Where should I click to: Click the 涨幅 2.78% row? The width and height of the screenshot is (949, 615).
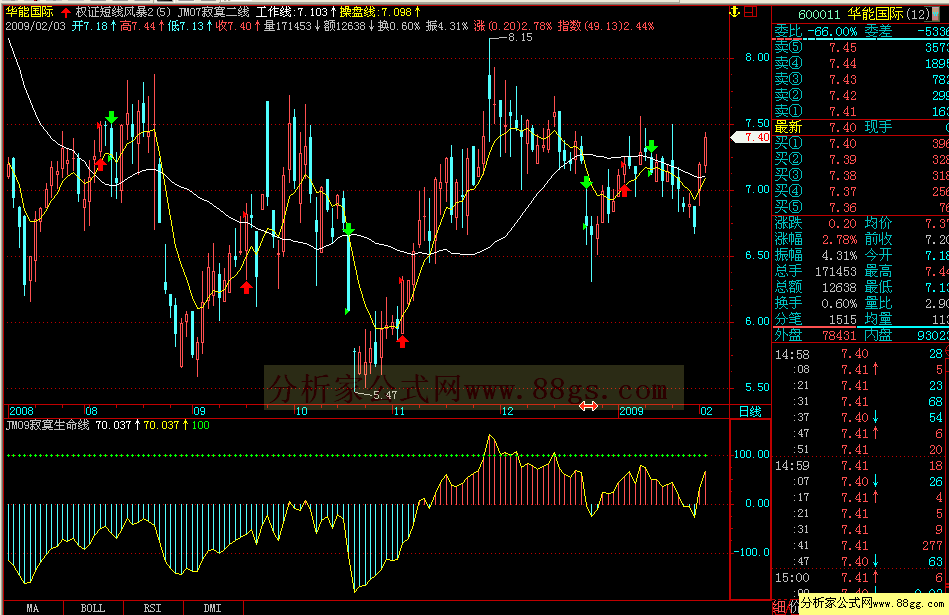816,239
